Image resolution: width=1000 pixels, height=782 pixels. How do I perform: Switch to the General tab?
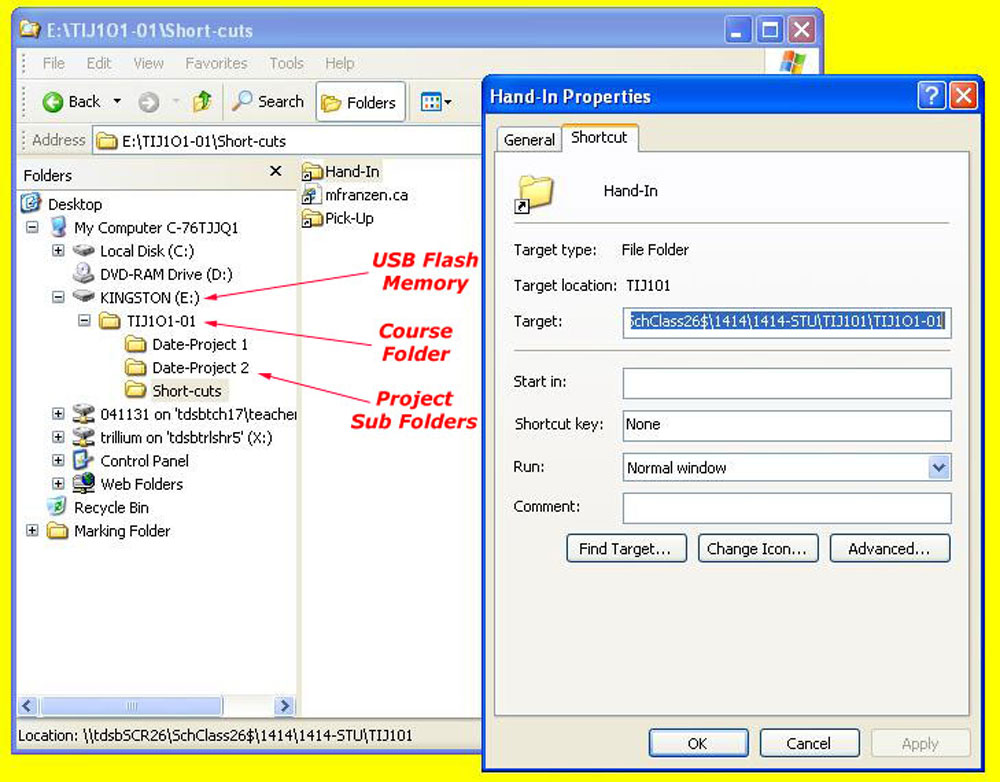(529, 140)
